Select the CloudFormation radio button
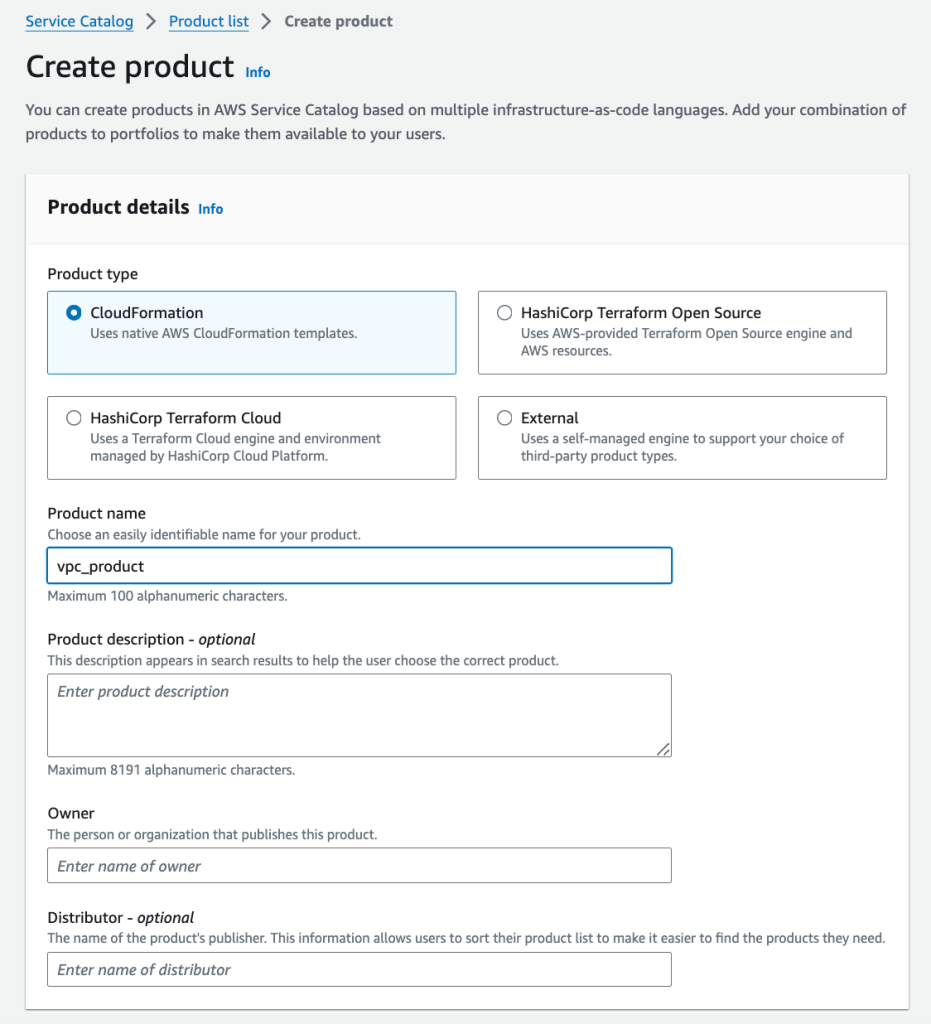Screen dimensions: 931x1024 (73, 312)
